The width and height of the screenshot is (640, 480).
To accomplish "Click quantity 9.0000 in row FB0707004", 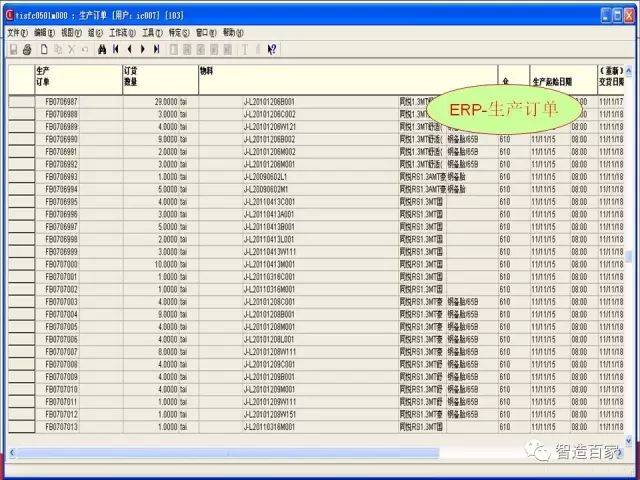I will 168,314.
